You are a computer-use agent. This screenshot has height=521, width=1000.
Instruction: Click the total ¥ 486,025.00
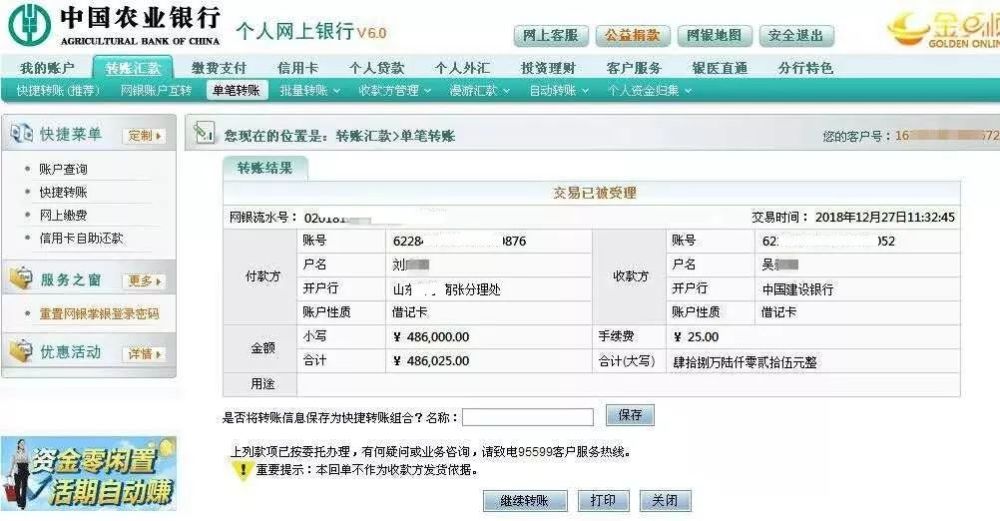(431, 361)
